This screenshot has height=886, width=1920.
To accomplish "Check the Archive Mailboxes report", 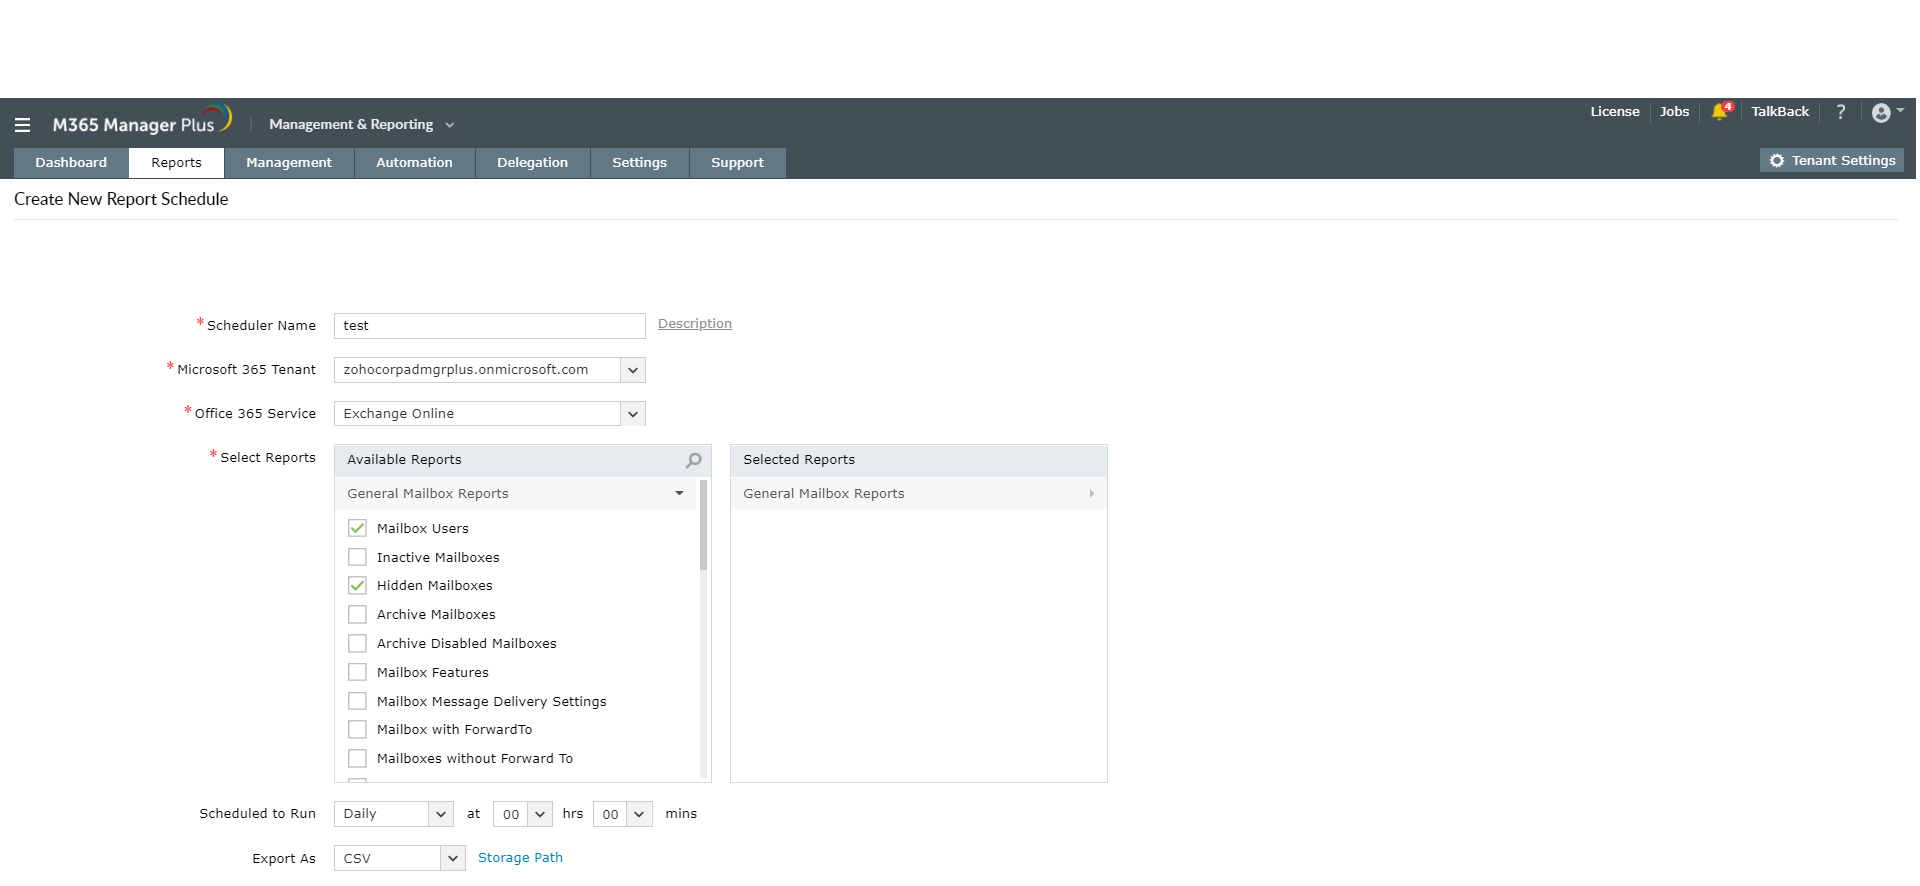I will click(x=357, y=614).
